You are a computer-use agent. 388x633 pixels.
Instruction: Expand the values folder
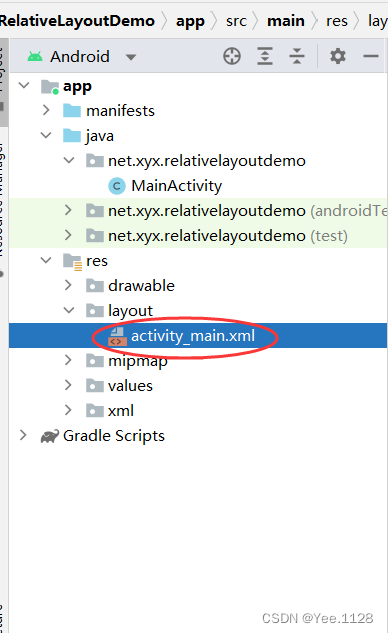pyautogui.click(x=68, y=386)
